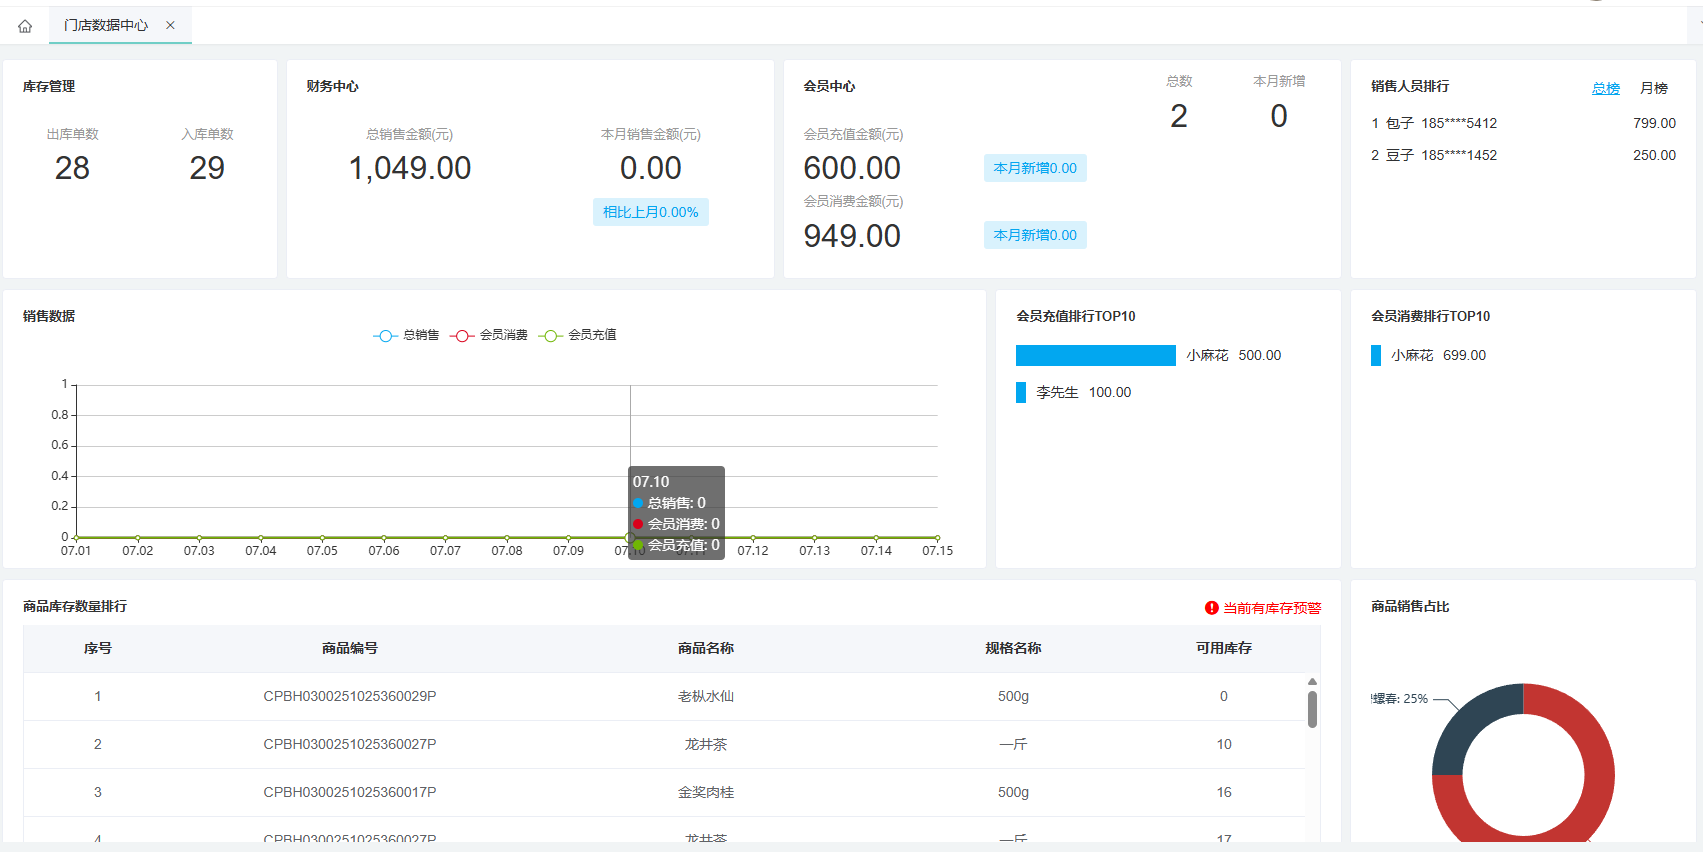Click 小麻花 699.00 consumption ranking bar

[1376, 355]
